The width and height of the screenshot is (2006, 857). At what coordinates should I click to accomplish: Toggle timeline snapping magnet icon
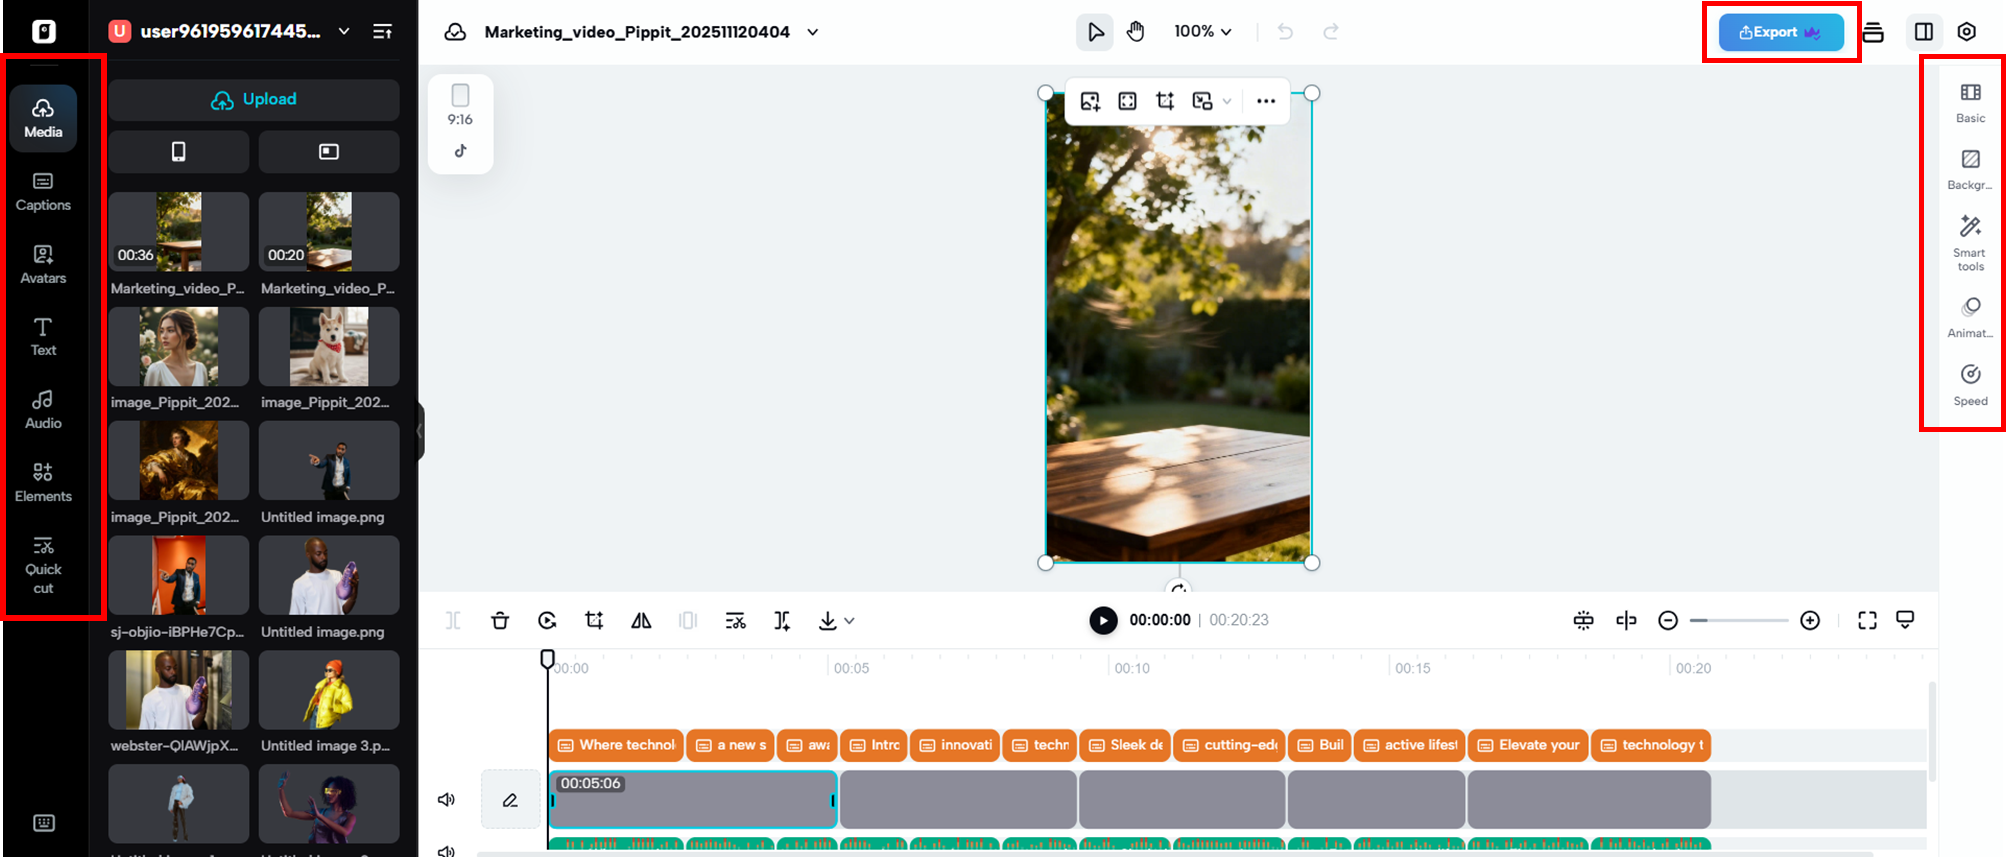pyautogui.click(x=1583, y=621)
